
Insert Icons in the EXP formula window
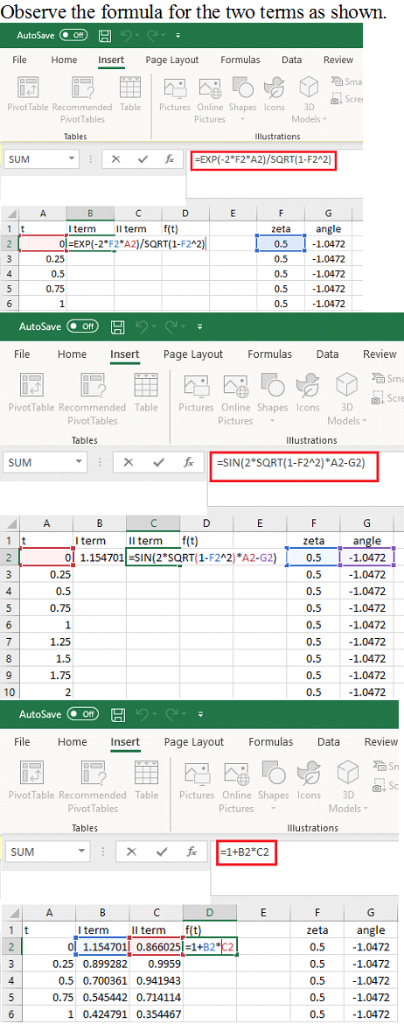(x=274, y=96)
